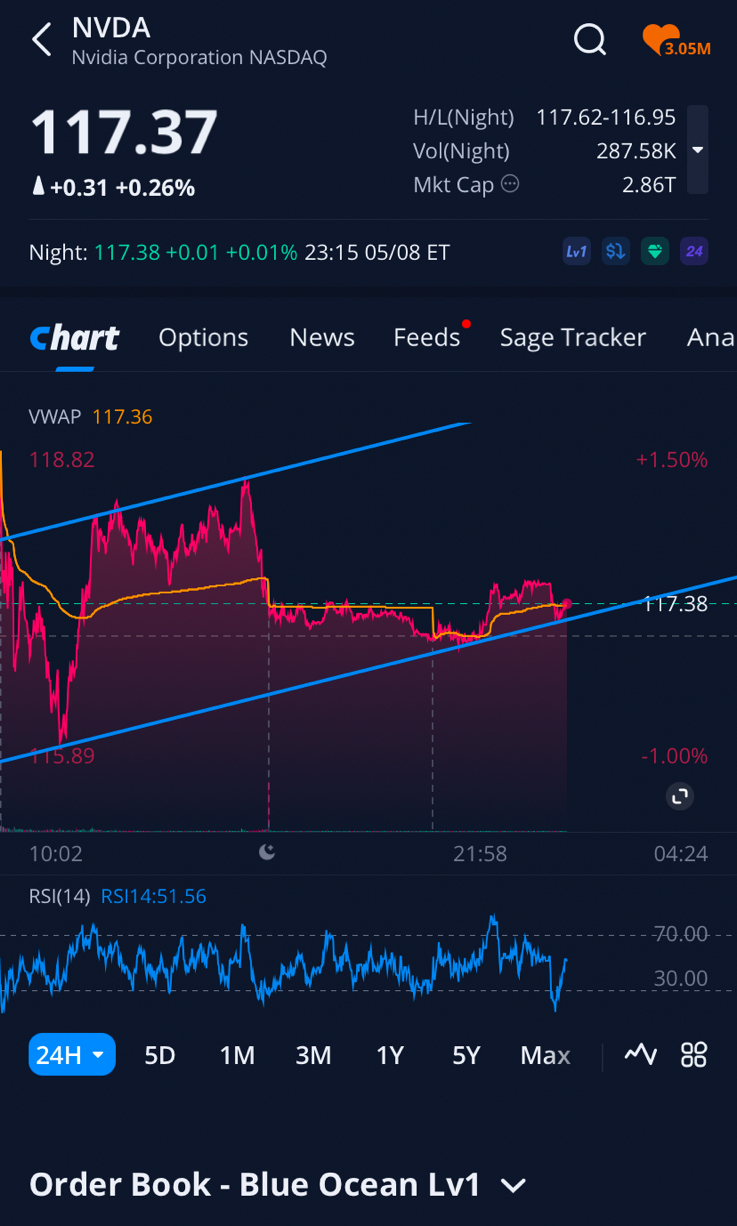Tap the NVDA ticker title
The width and height of the screenshot is (737, 1226).
(111, 27)
